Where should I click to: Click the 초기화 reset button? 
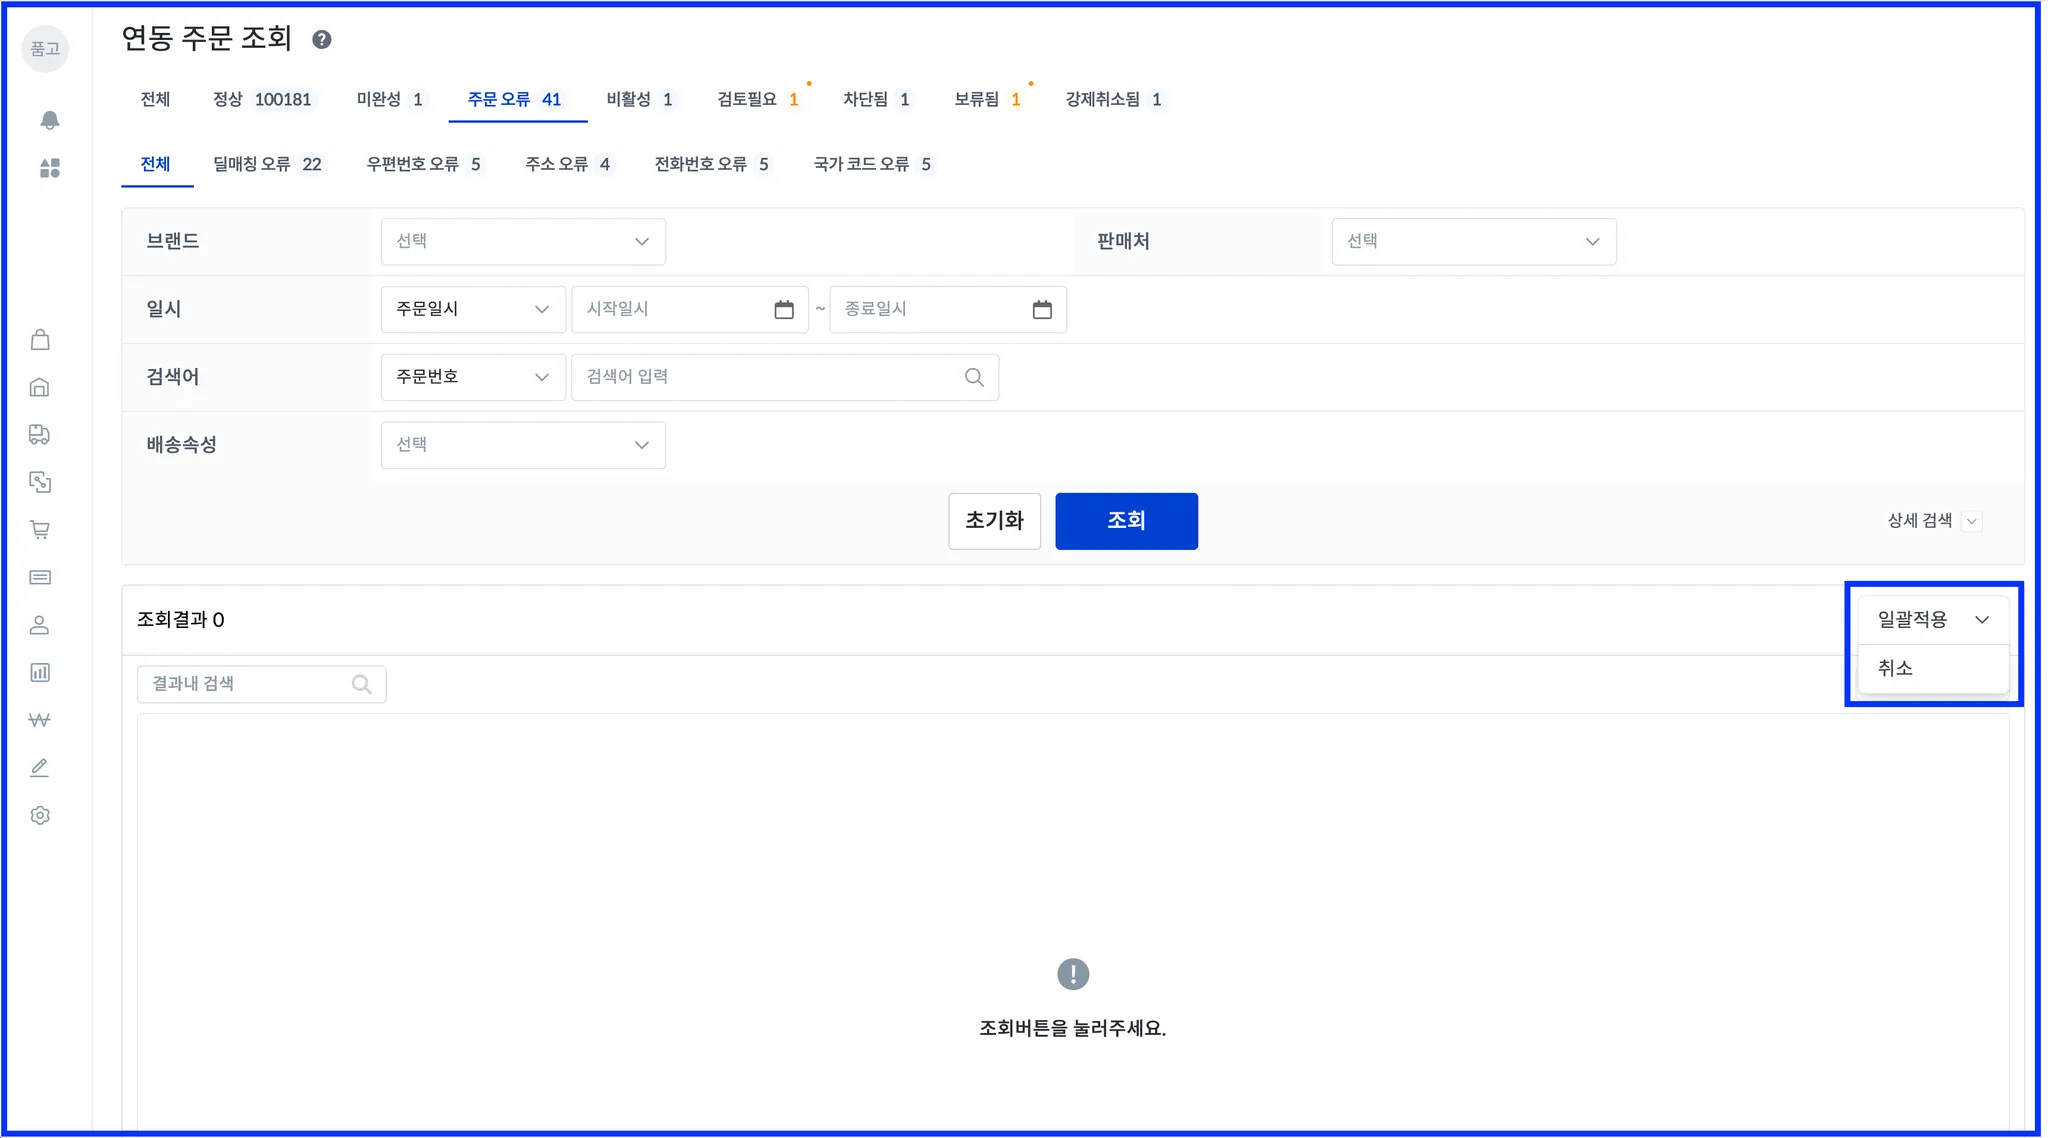[994, 521]
